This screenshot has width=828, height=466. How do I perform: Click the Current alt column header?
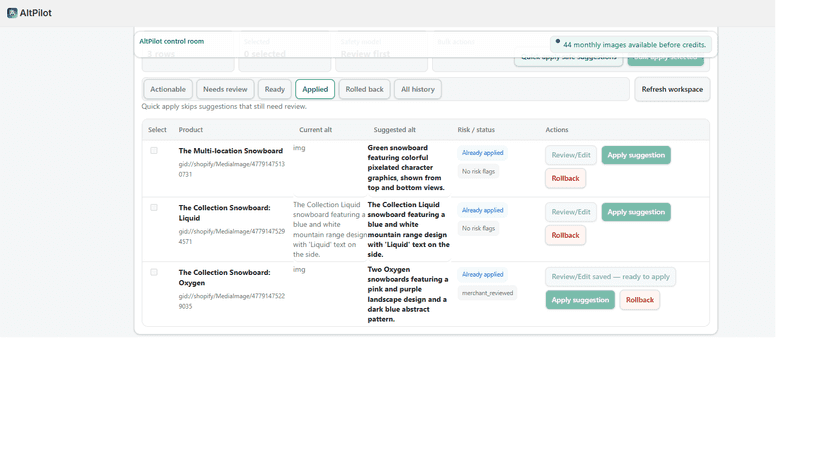pyautogui.click(x=315, y=130)
